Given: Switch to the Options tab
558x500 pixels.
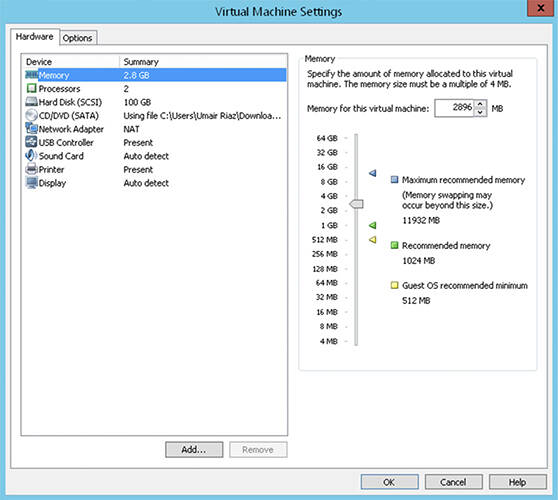Looking at the screenshot, I should coord(78,38).
